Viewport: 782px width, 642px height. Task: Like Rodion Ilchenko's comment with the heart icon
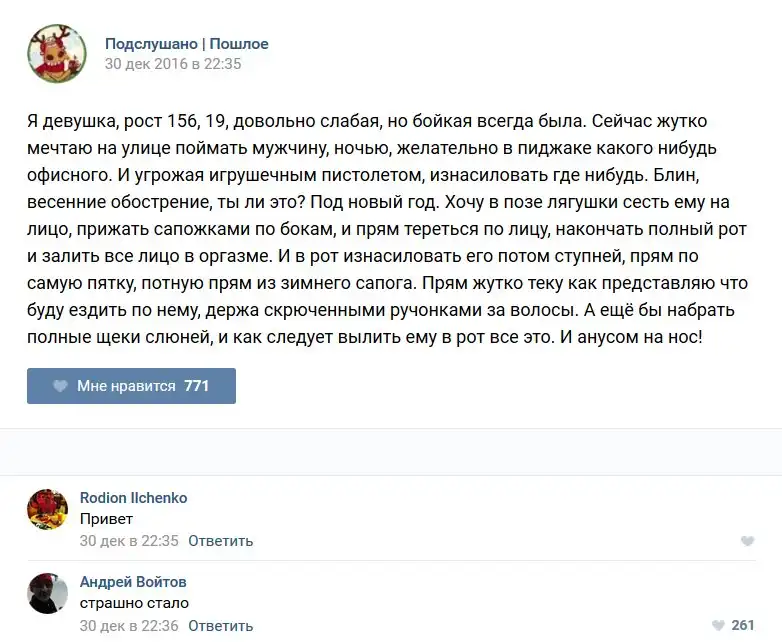click(747, 541)
